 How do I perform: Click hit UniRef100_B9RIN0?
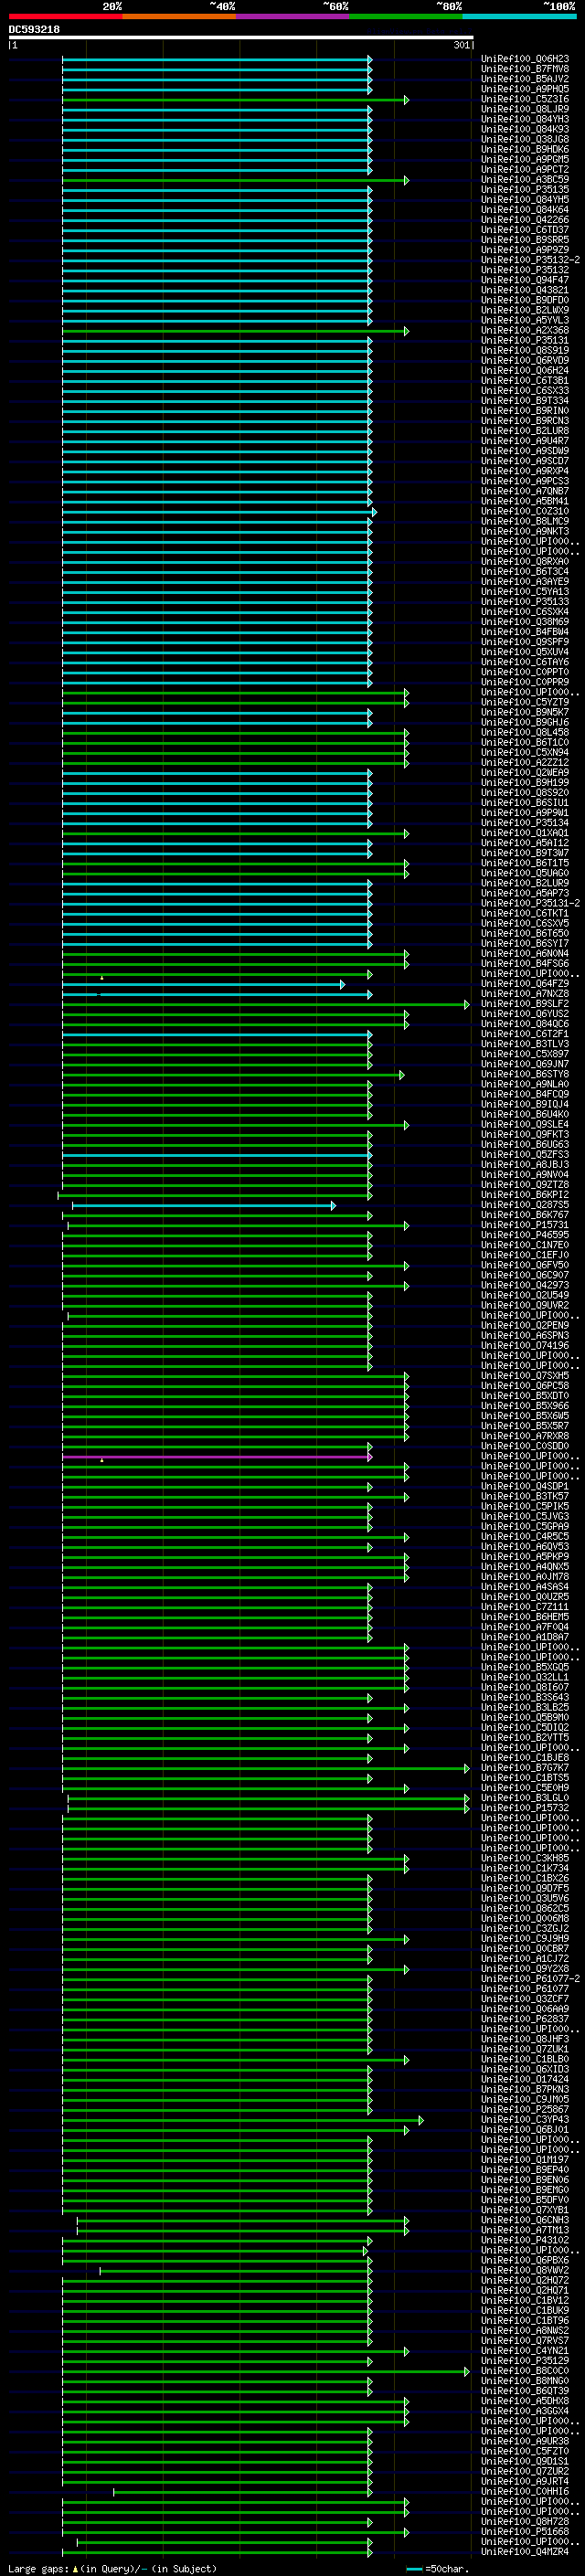tap(525, 411)
